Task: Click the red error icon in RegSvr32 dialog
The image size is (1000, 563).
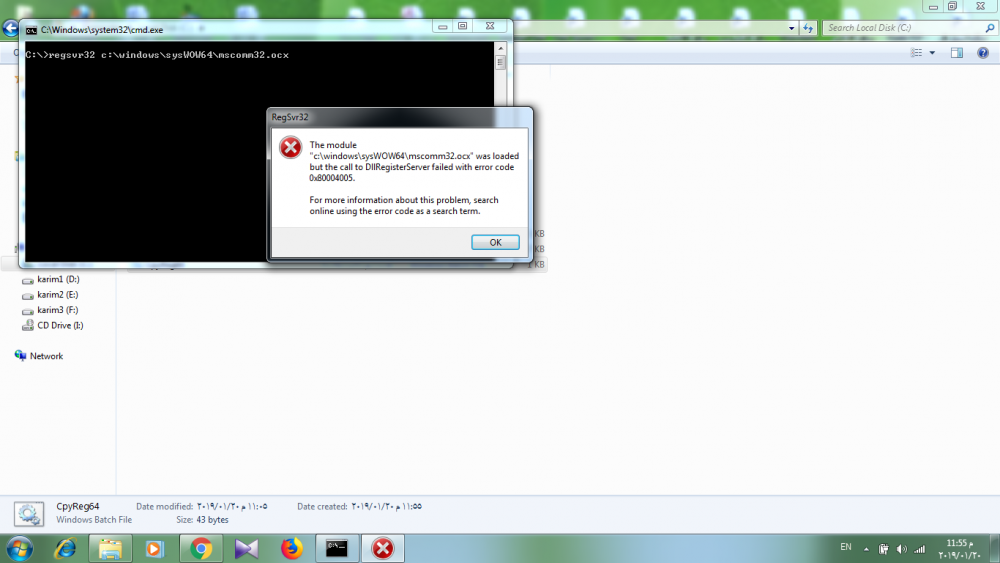Action: [290, 147]
